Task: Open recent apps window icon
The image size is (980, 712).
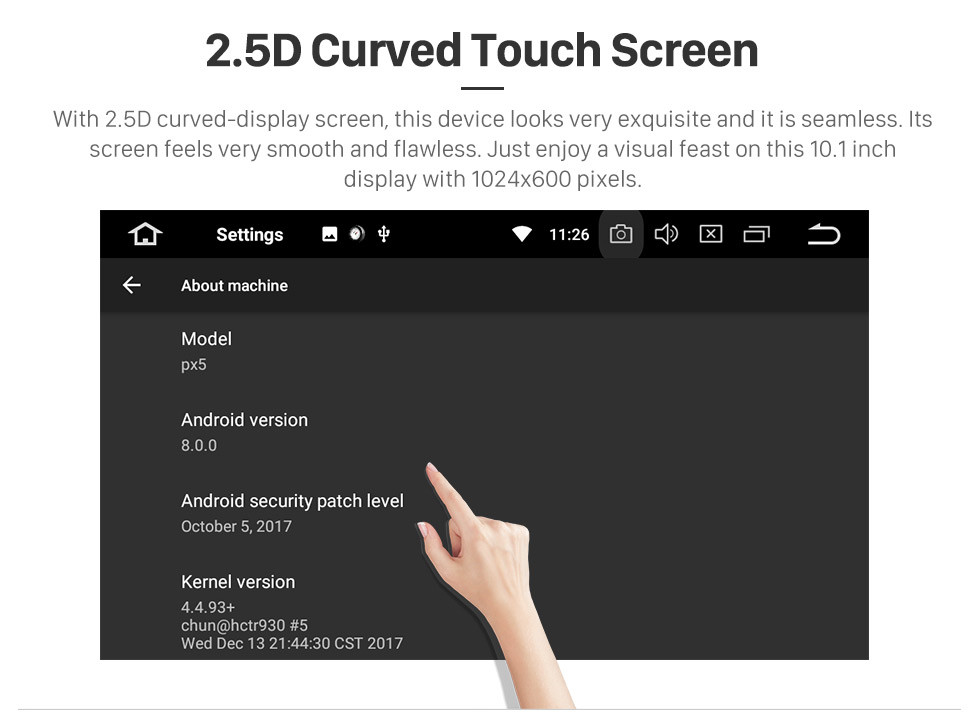Action: [756, 234]
